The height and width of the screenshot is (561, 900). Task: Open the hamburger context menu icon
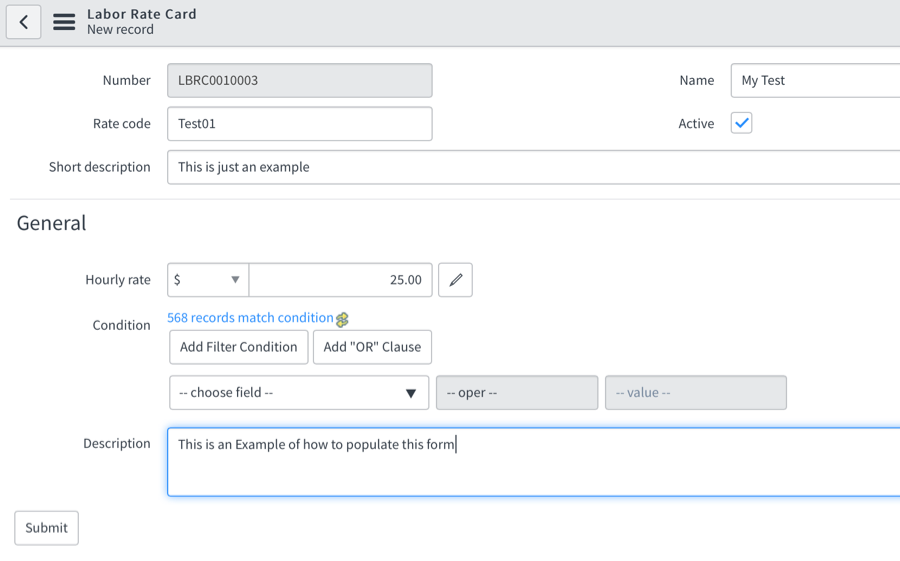click(x=64, y=22)
